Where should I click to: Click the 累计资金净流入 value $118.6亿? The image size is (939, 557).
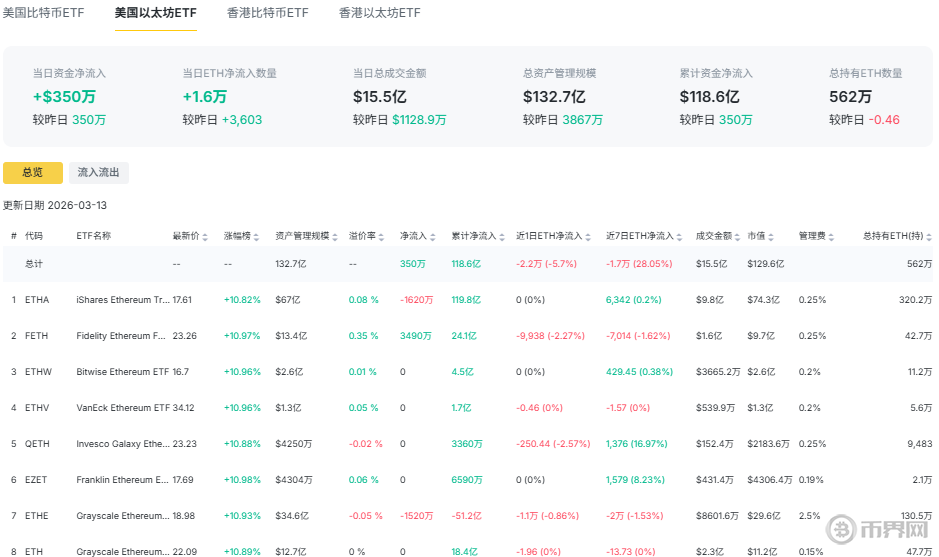(x=710, y=96)
